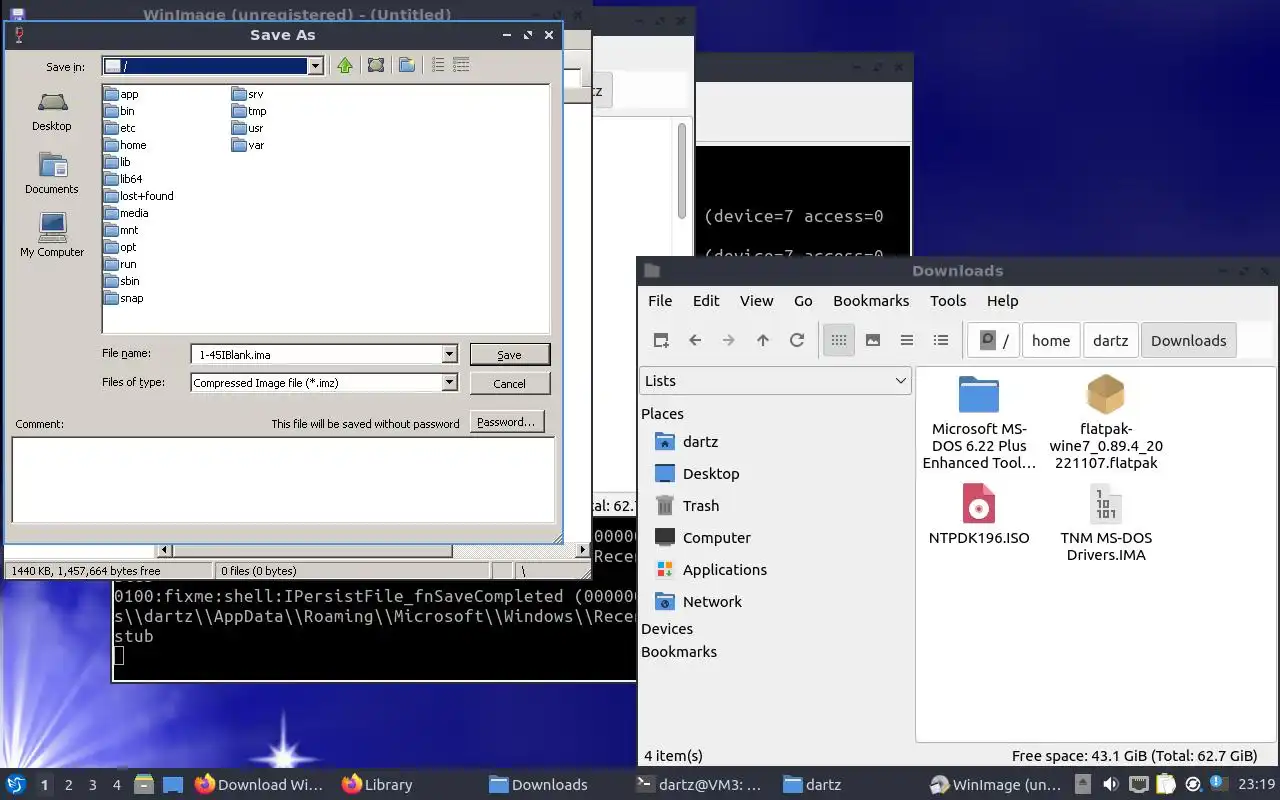Image resolution: width=1280 pixels, height=800 pixels.
Task: Go to dartz in path bar
Action: [x=1110, y=340]
